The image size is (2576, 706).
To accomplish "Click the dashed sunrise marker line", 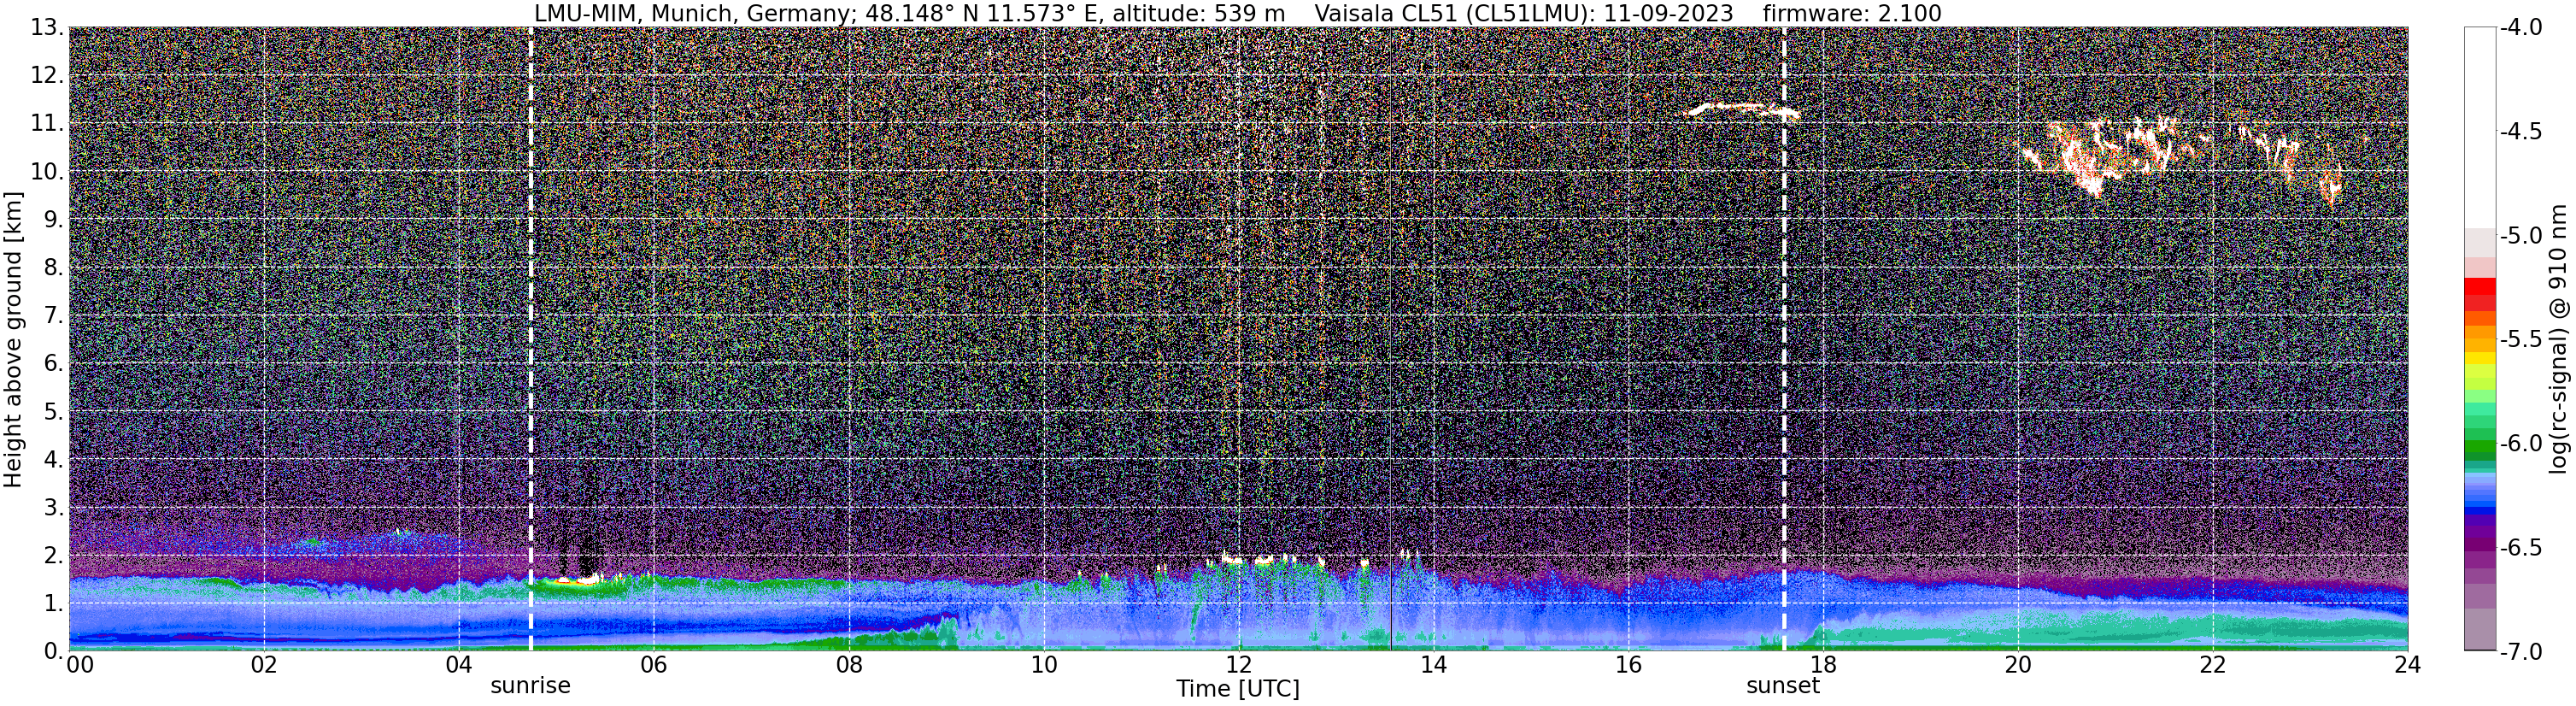I will pos(530,339).
